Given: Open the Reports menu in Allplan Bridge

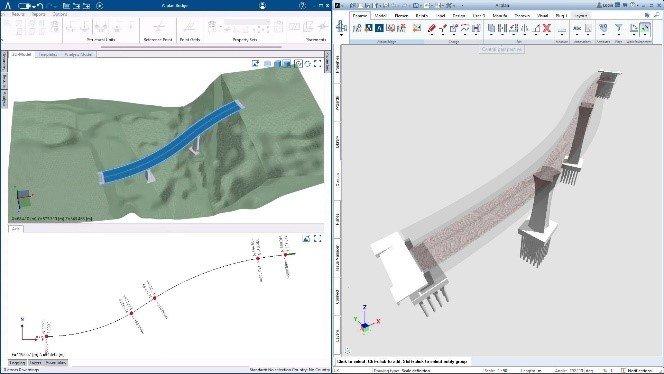Looking at the screenshot, I should (x=39, y=14).
